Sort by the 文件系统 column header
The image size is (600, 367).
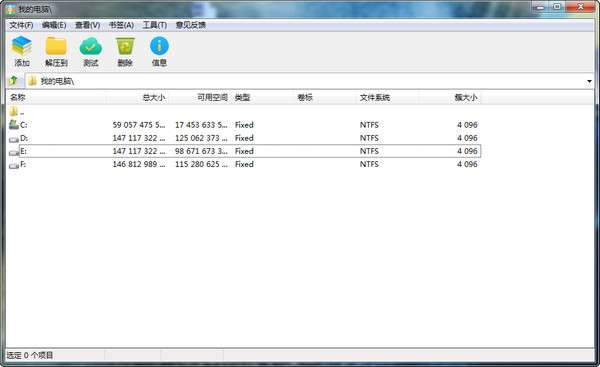pos(387,98)
